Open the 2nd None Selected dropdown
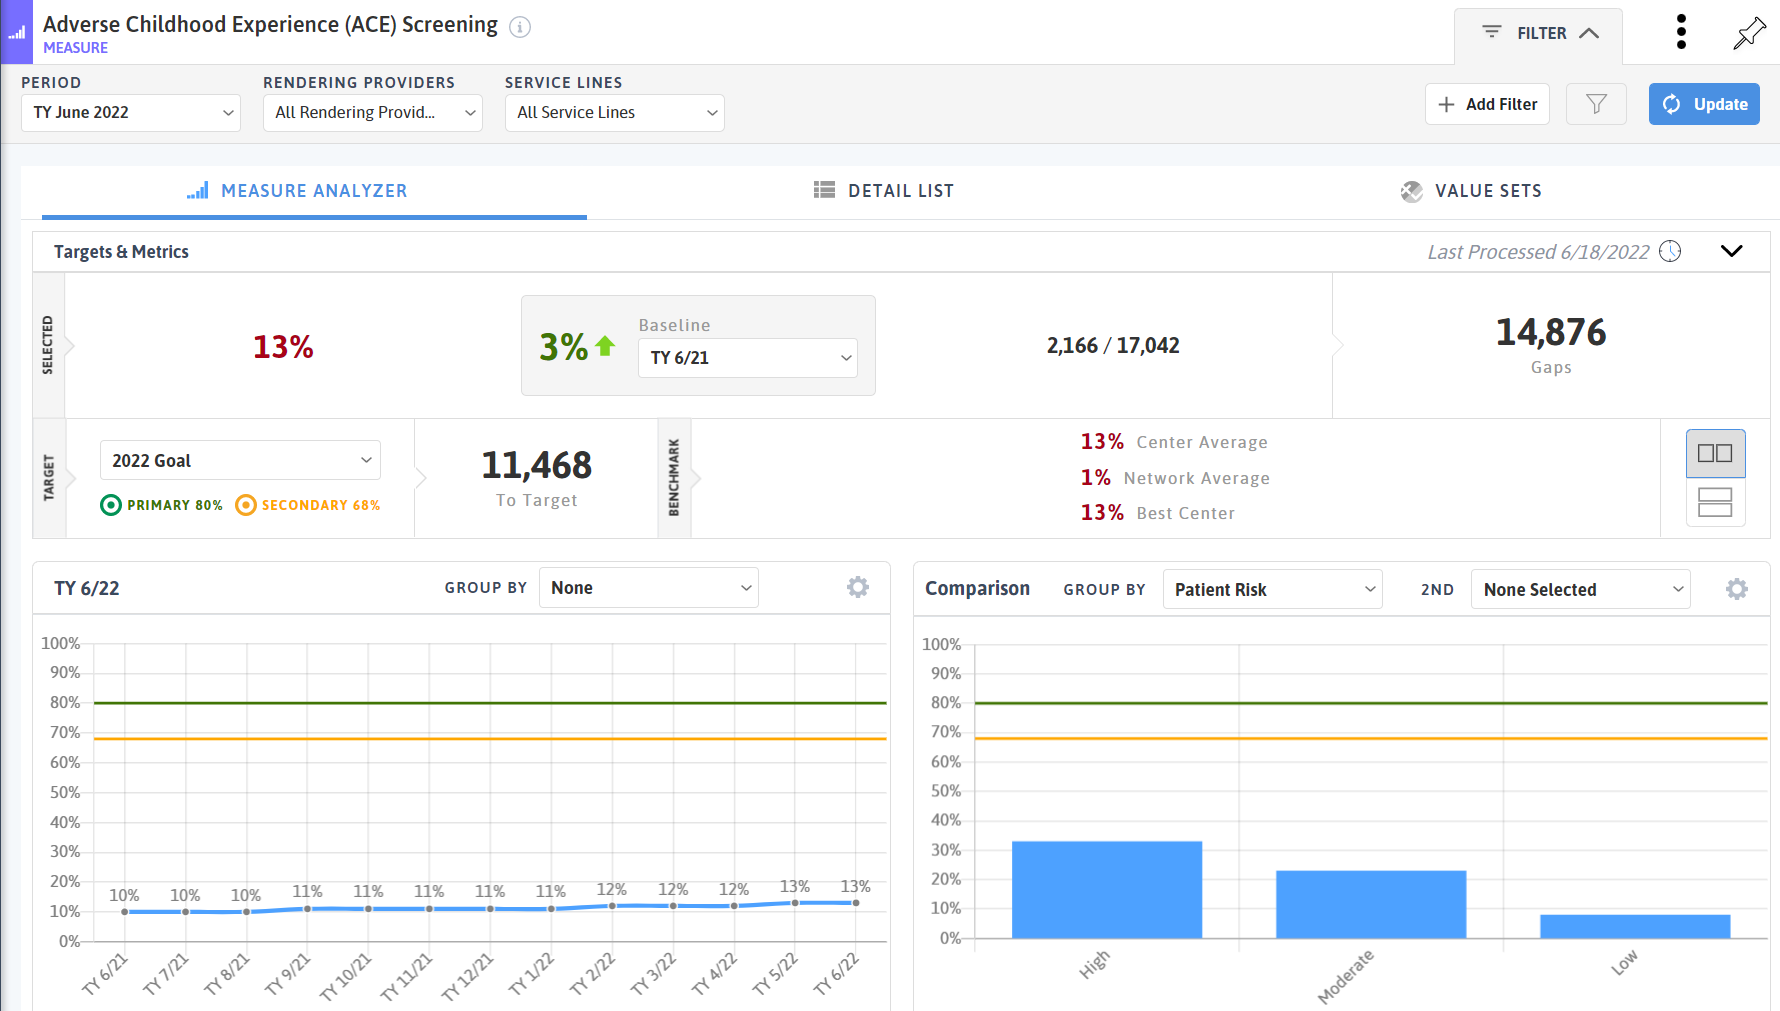Screen dimensions: 1780x1011 (1581, 589)
